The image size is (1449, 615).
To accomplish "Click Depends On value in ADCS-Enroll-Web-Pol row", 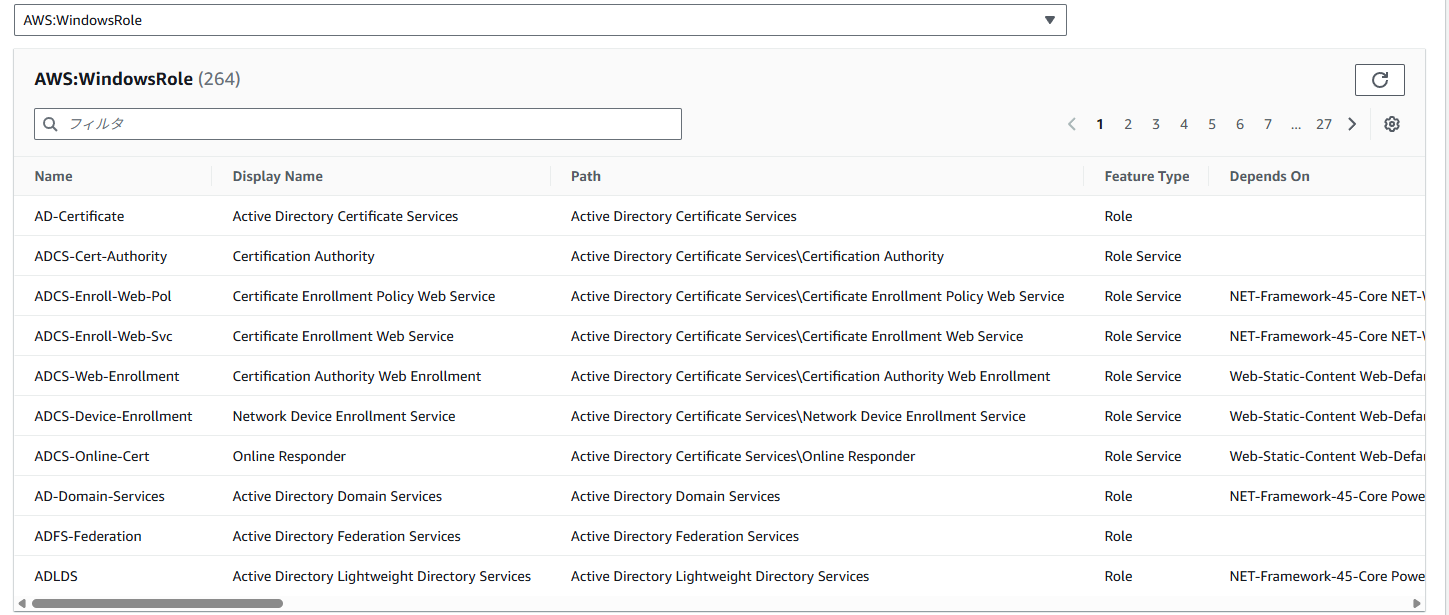I will click(1327, 296).
